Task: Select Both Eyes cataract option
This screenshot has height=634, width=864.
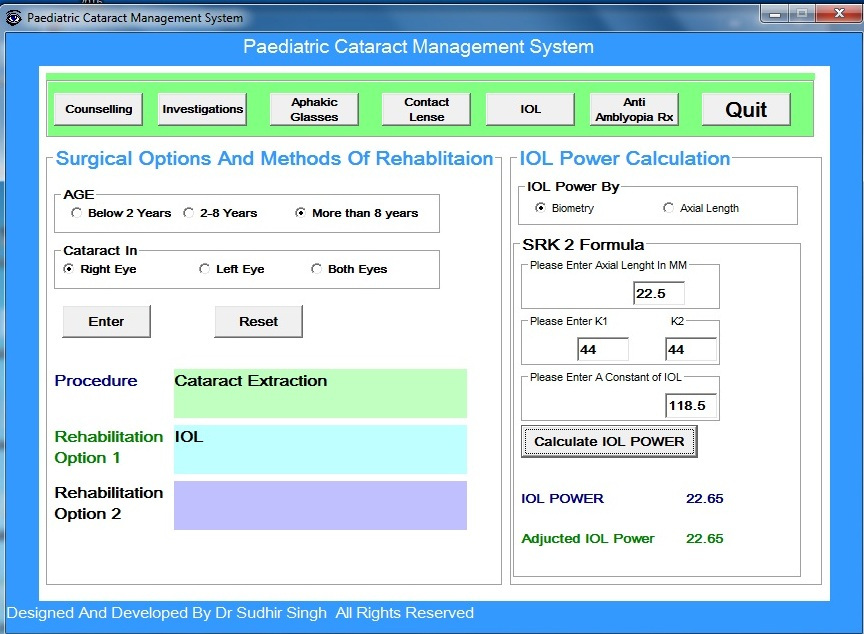Action: click(317, 269)
